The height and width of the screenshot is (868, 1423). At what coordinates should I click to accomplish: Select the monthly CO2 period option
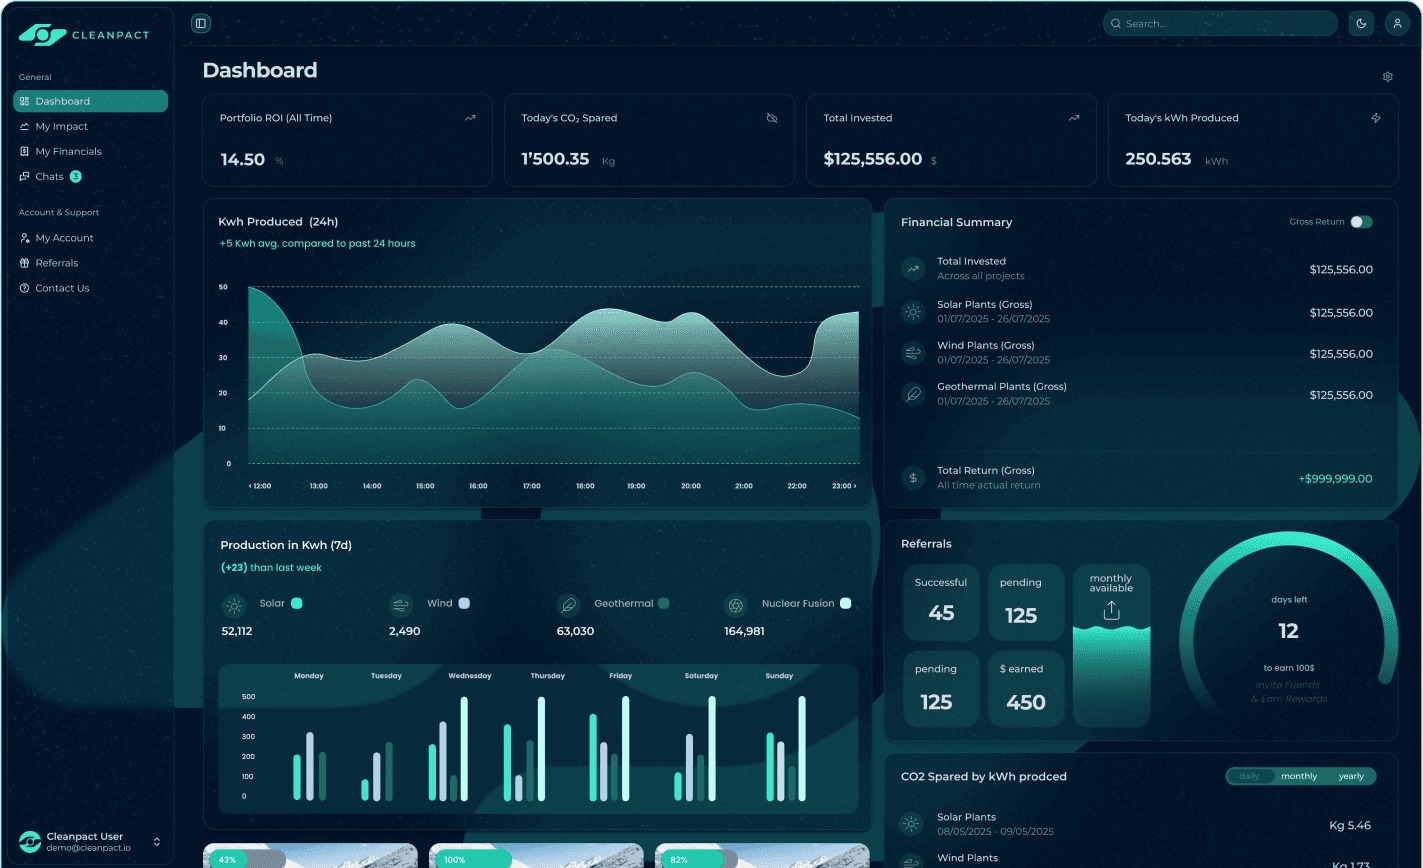point(1299,776)
